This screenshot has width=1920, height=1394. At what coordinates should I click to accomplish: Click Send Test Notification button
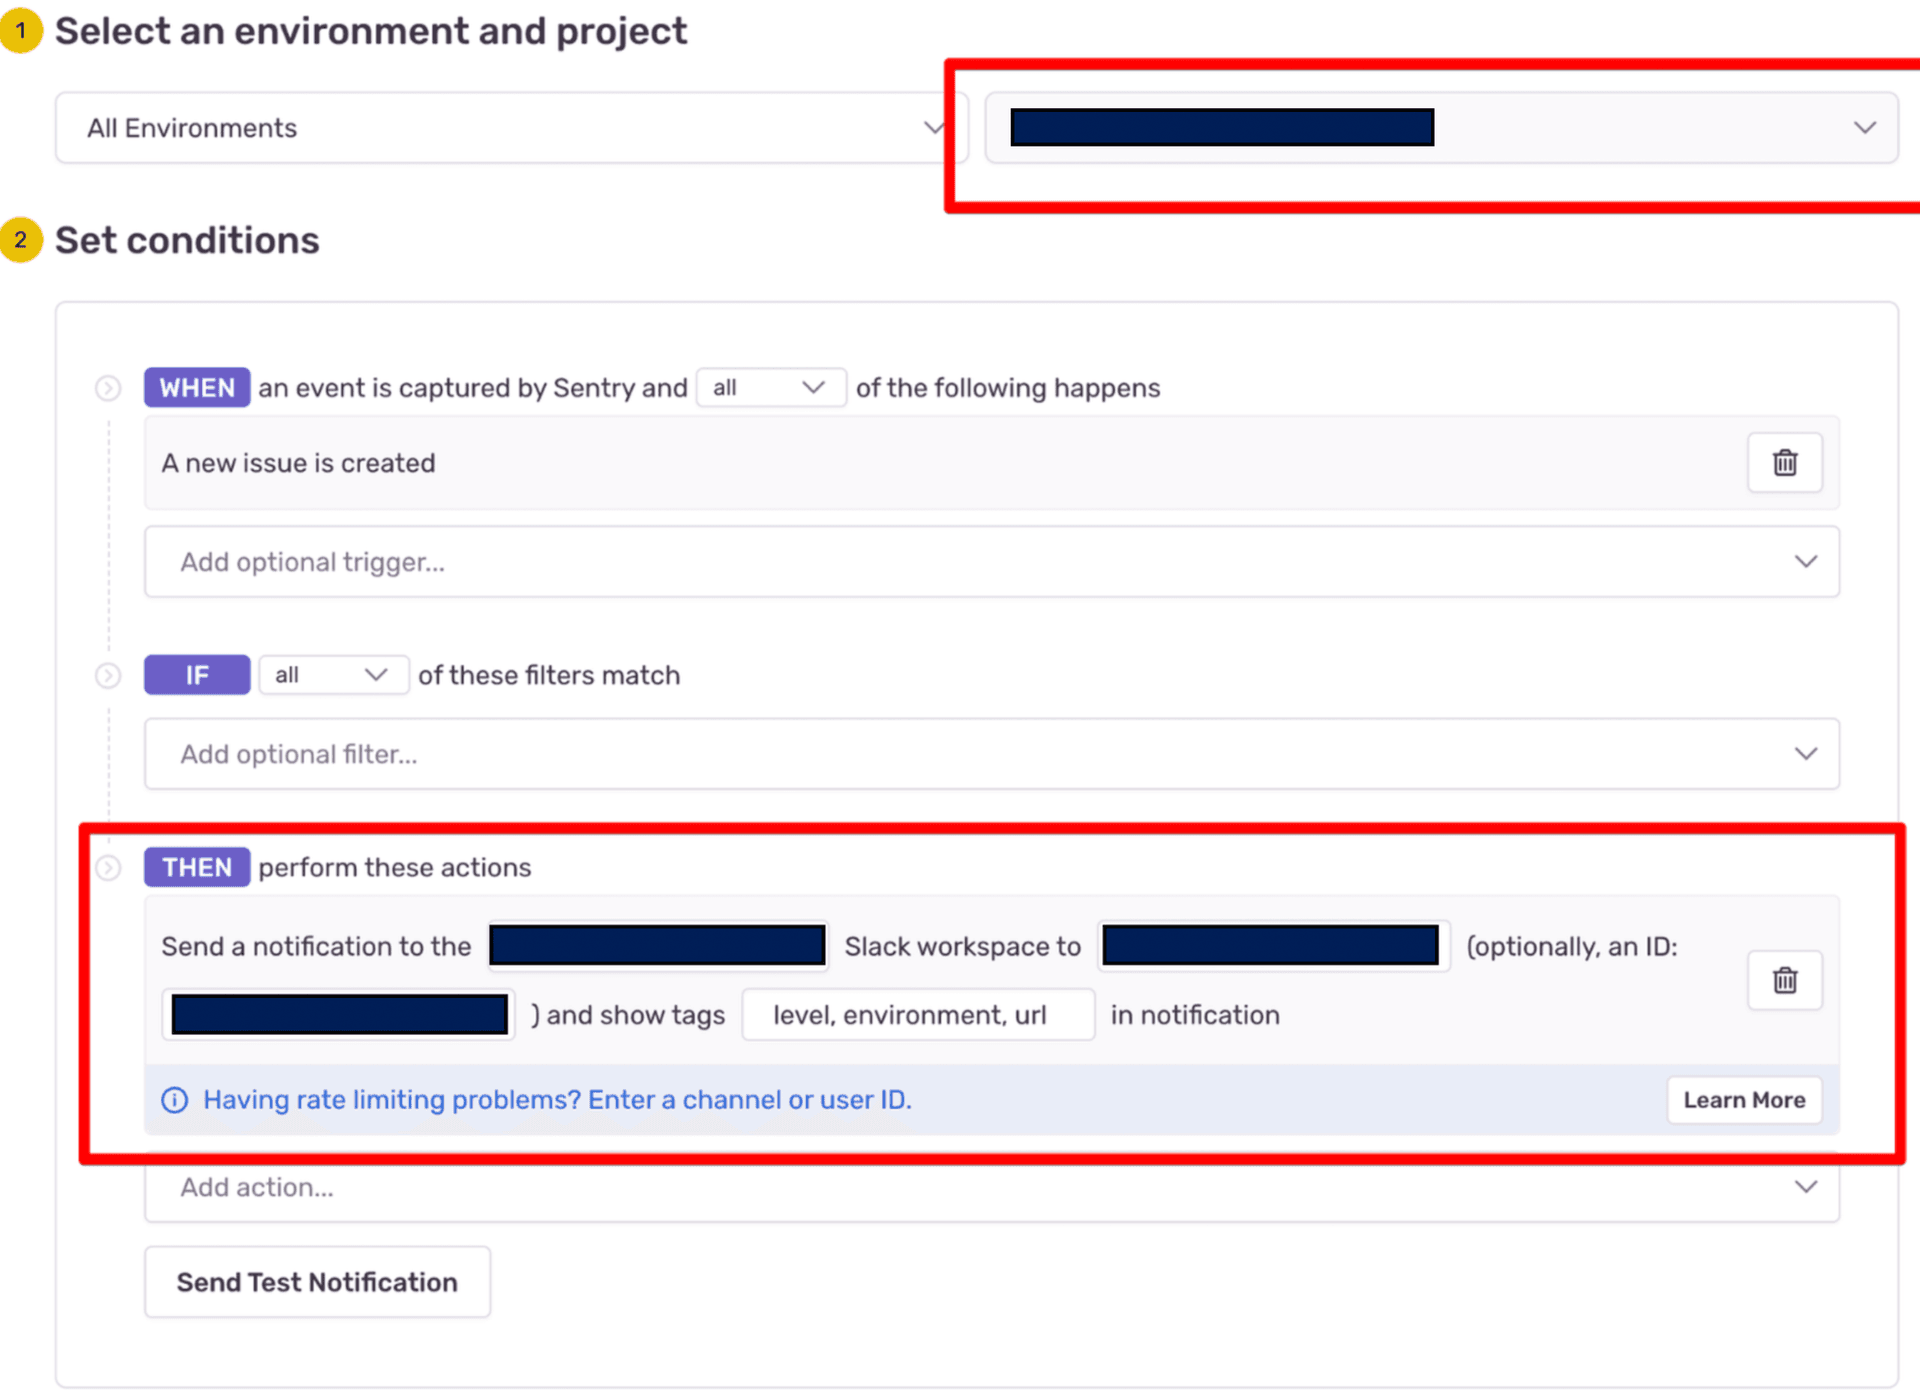click(317, 1282)
